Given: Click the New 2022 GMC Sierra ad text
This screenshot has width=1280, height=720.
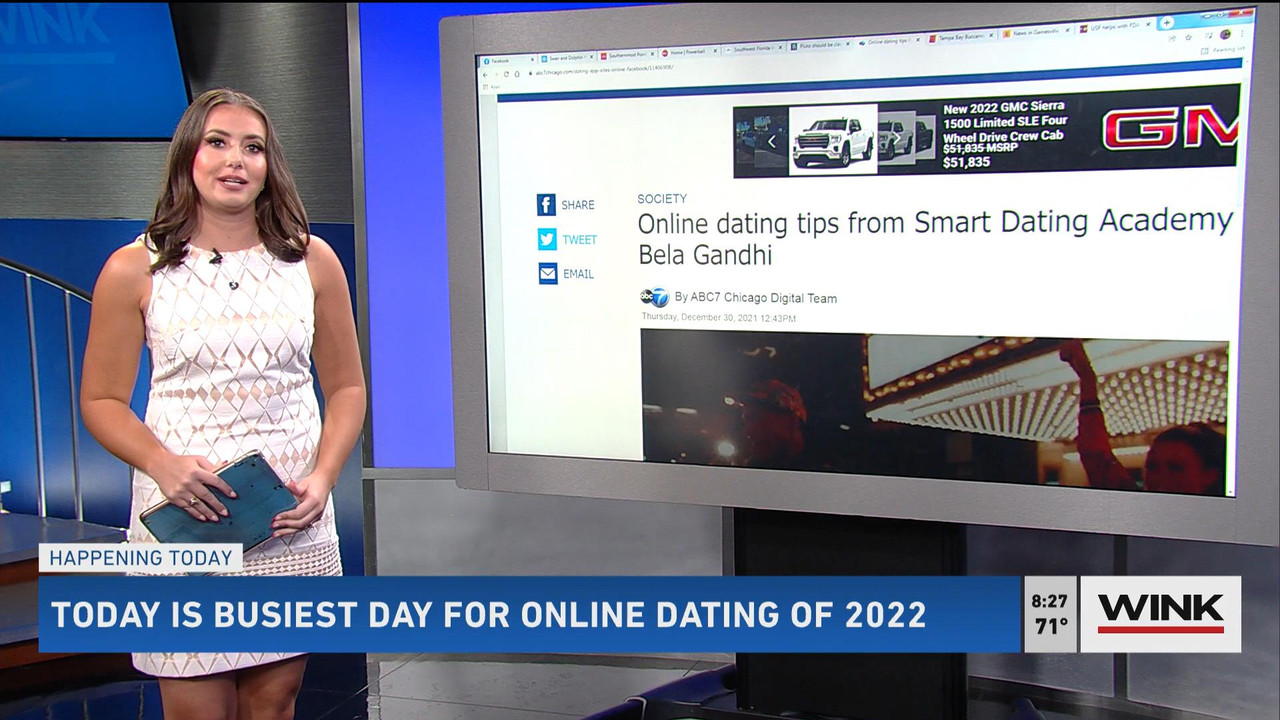Looking at the screenshot, I should [1004, 121].
